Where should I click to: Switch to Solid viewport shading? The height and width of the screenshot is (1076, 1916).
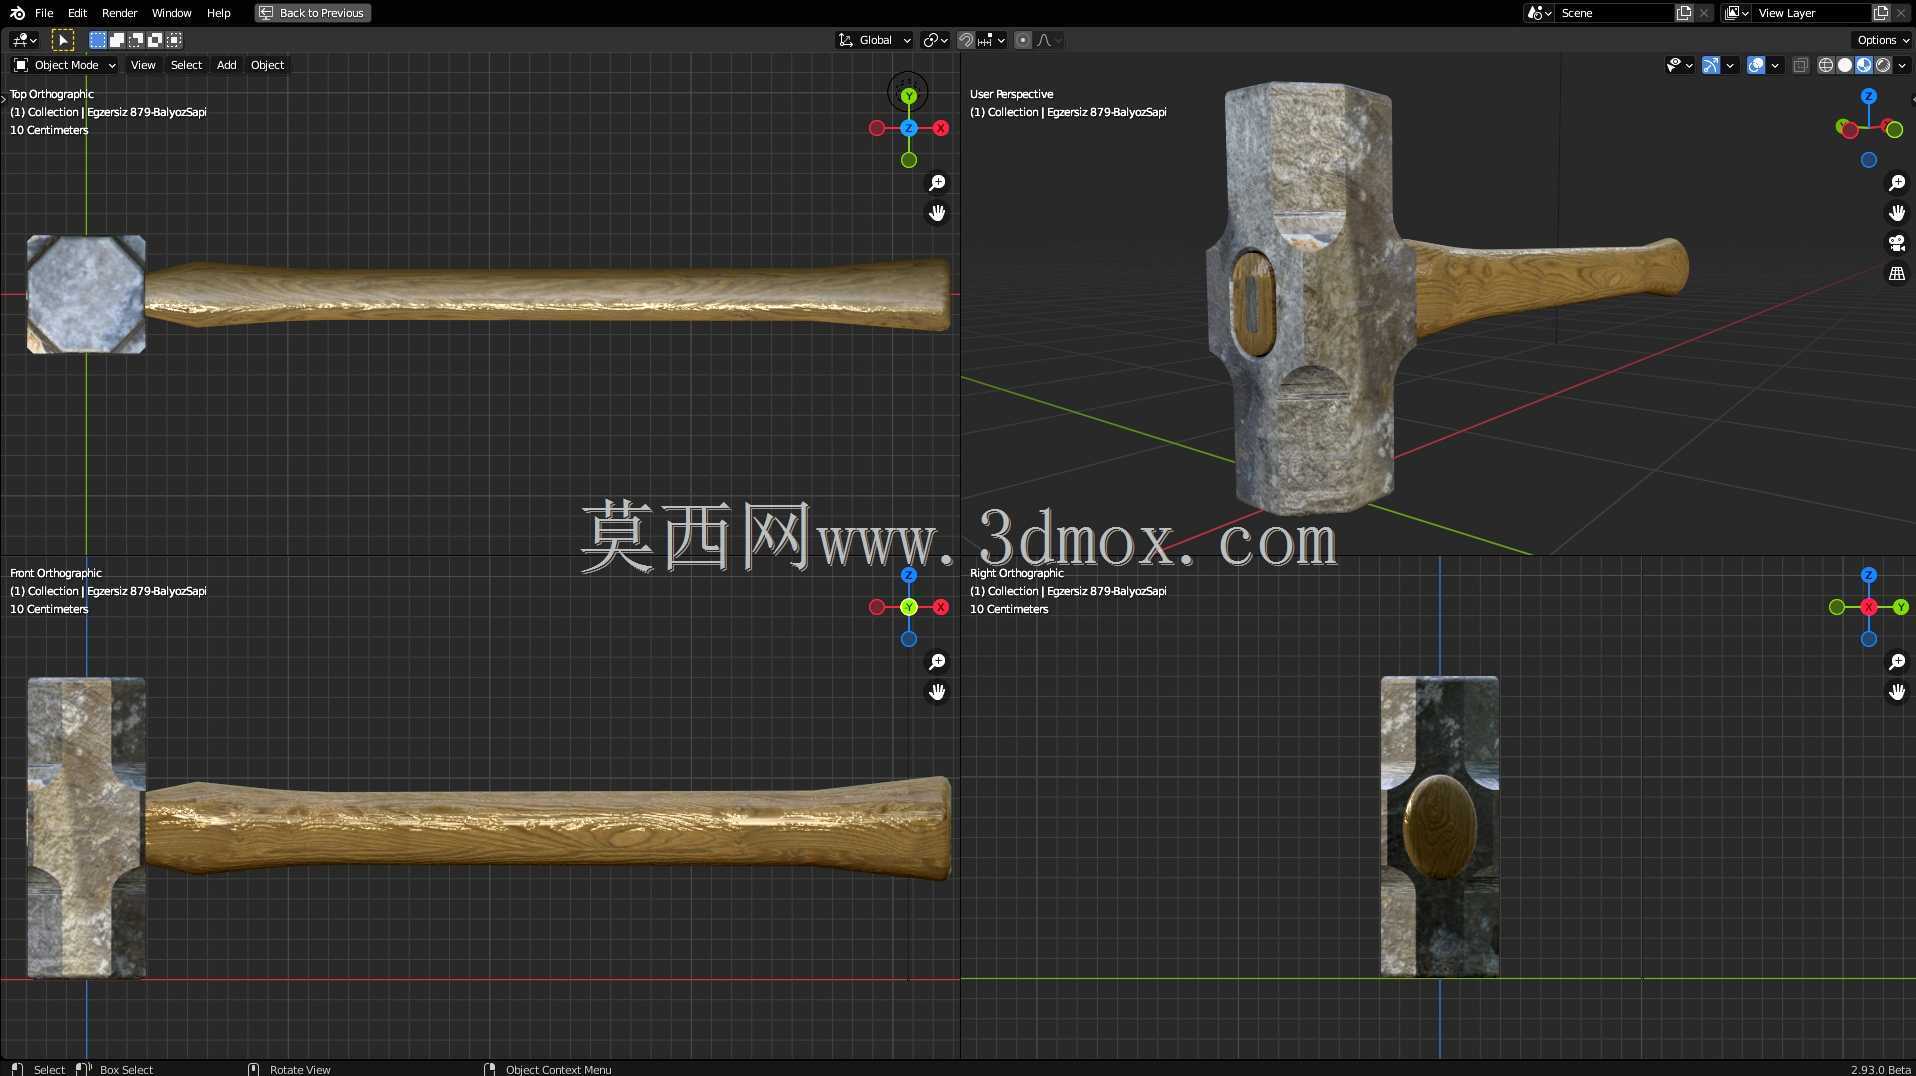1845,65
